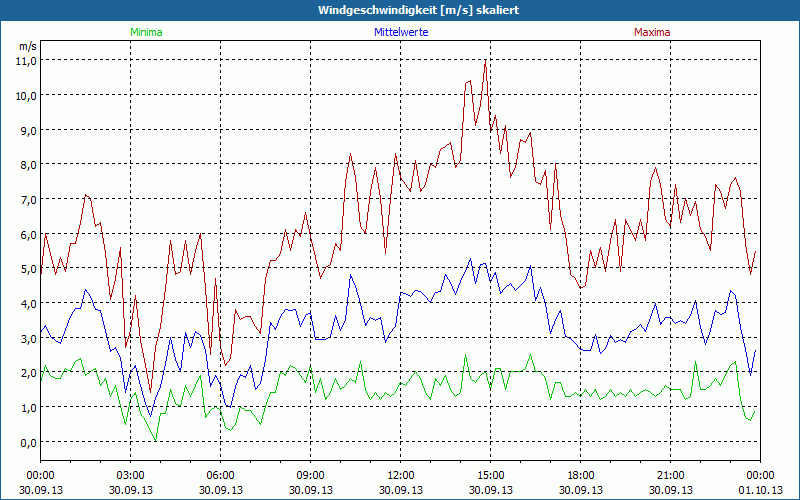Screen dimensions: 800x500
Task: Click the 3,0 y-axis value
Action: click(x=28, y=338)
